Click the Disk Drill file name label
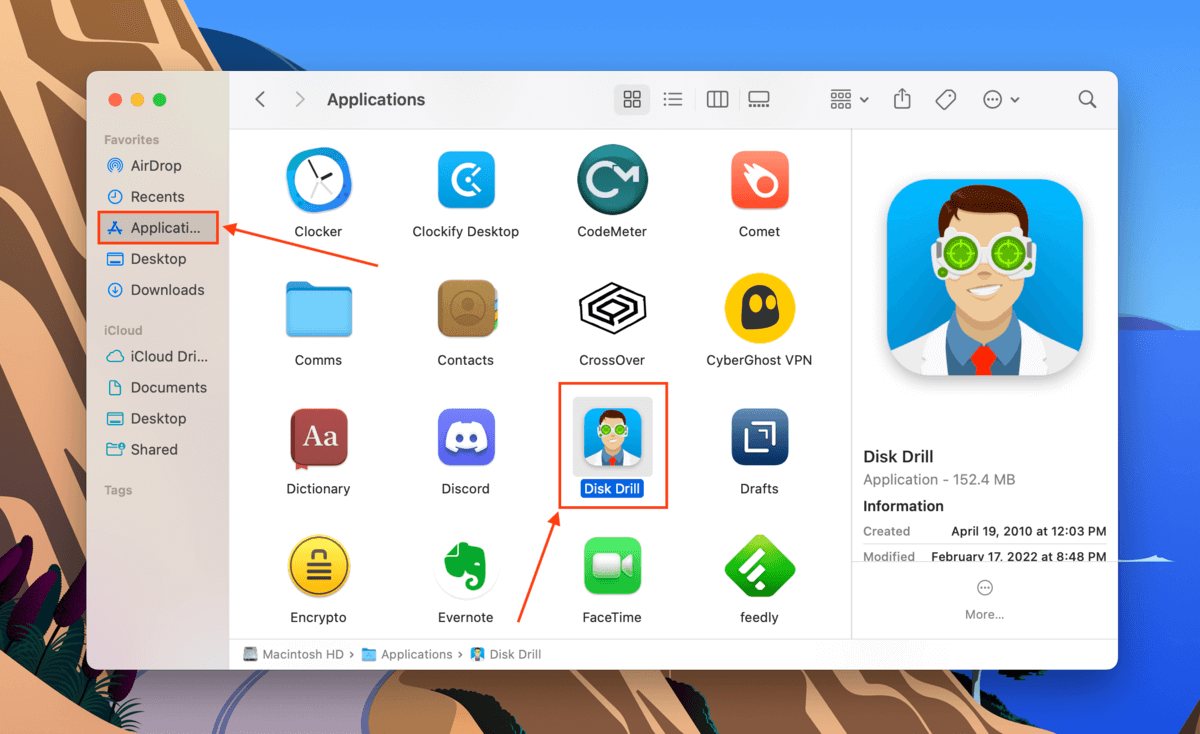 click(612, 489)
